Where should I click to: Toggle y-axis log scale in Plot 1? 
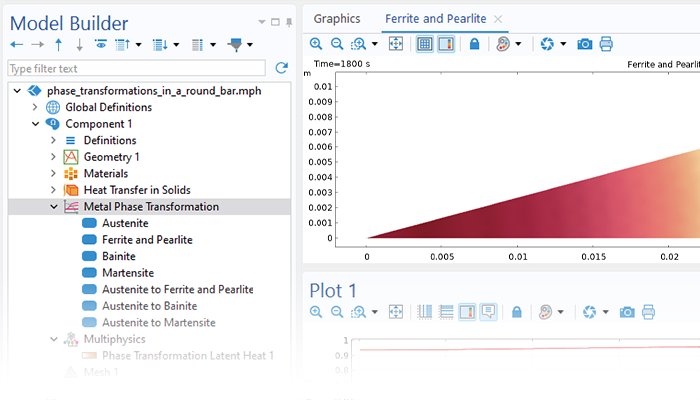click(x=446, y=312)
